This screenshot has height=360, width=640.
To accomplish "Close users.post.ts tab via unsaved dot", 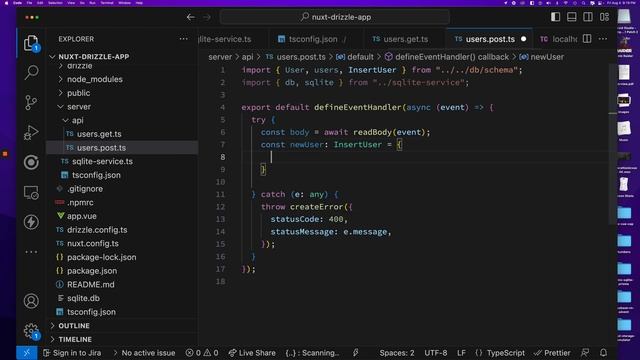I will click(524, 39).
